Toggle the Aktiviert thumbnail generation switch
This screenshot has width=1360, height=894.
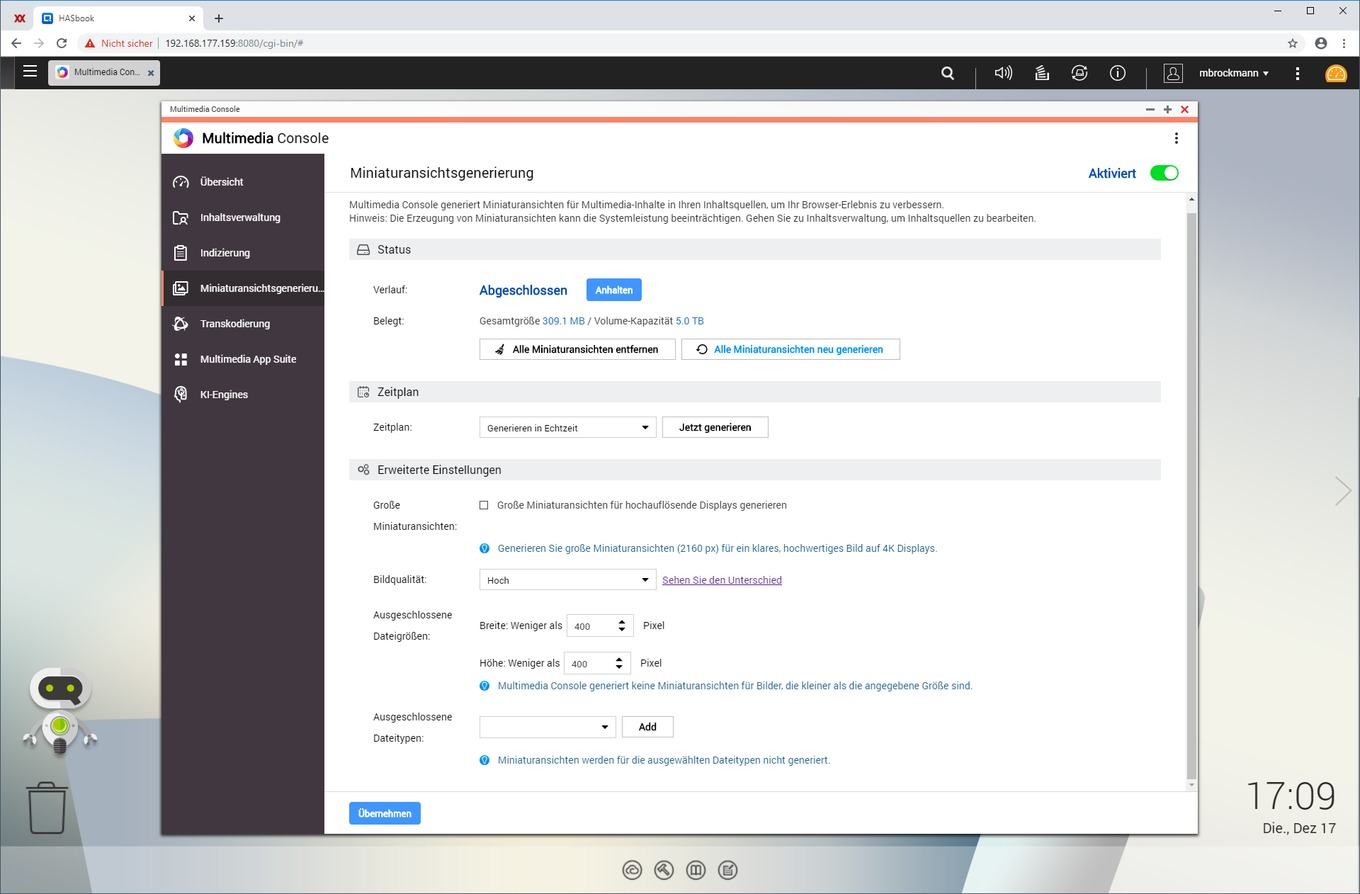pos(1164,173)
